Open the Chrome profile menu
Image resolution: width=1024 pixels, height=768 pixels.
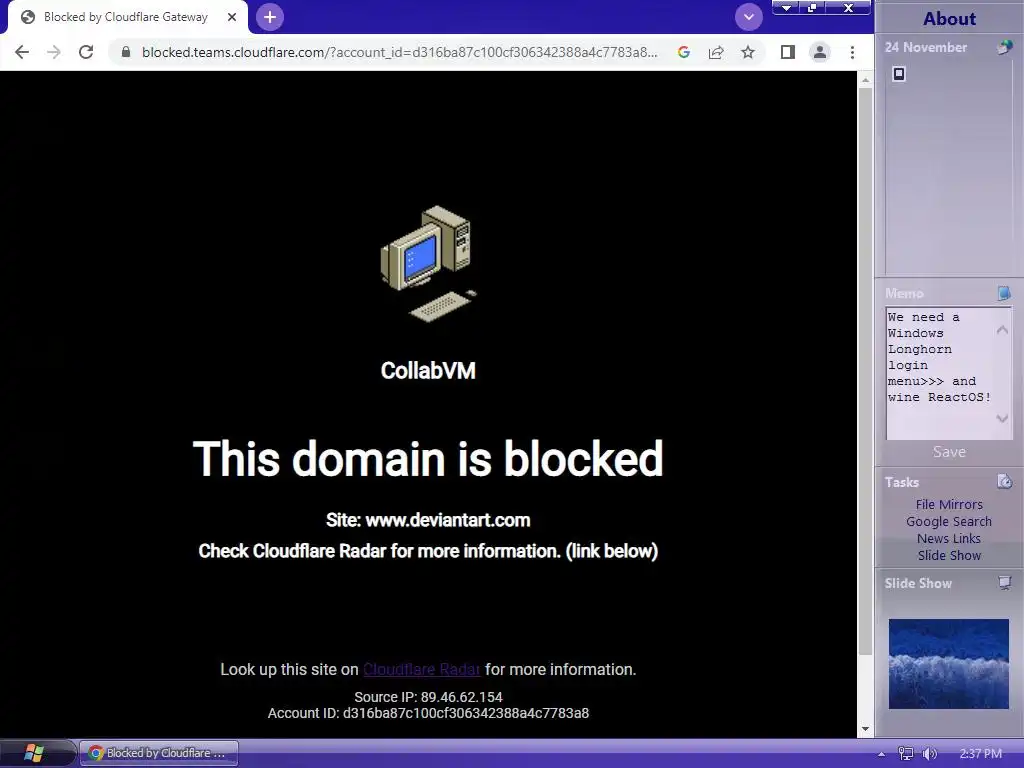[820, 52]
